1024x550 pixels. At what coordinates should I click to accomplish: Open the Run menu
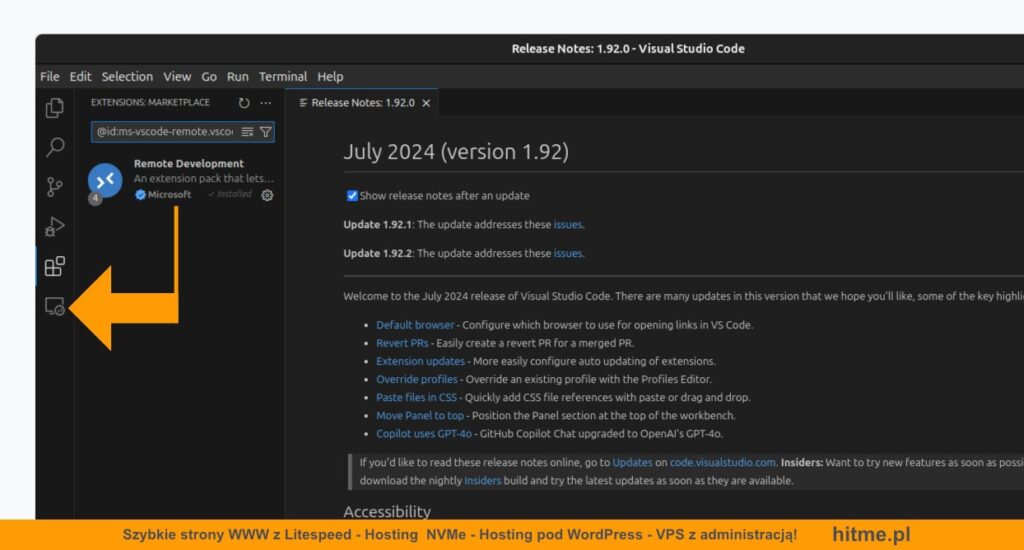[238, 76]
